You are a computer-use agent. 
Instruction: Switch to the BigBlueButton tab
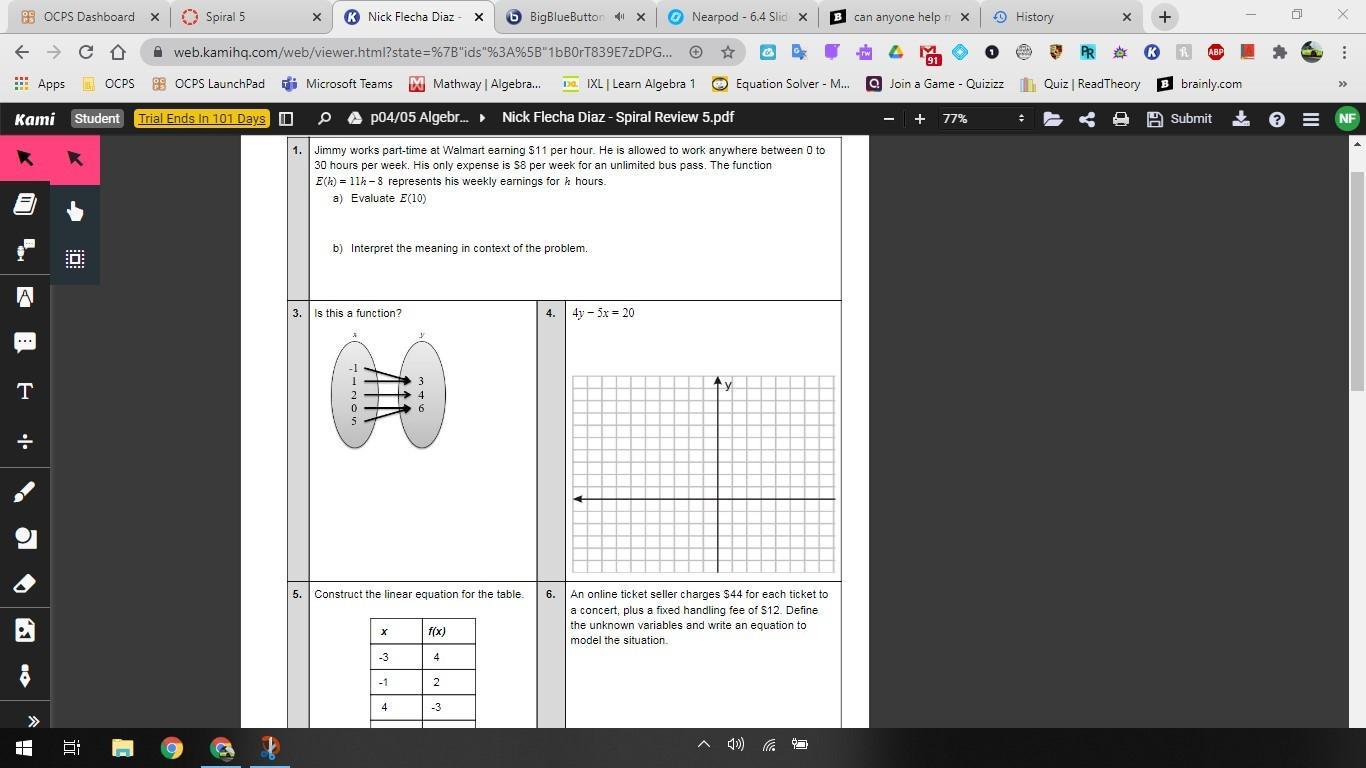pos(575,17)
